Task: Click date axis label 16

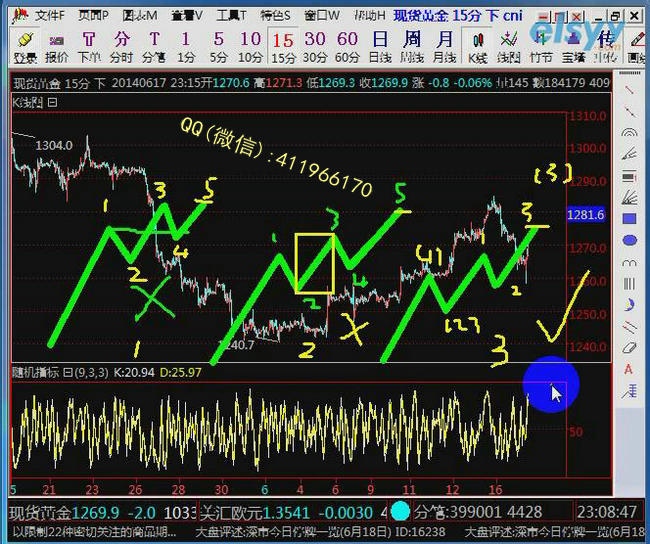Action: point(496,490)
